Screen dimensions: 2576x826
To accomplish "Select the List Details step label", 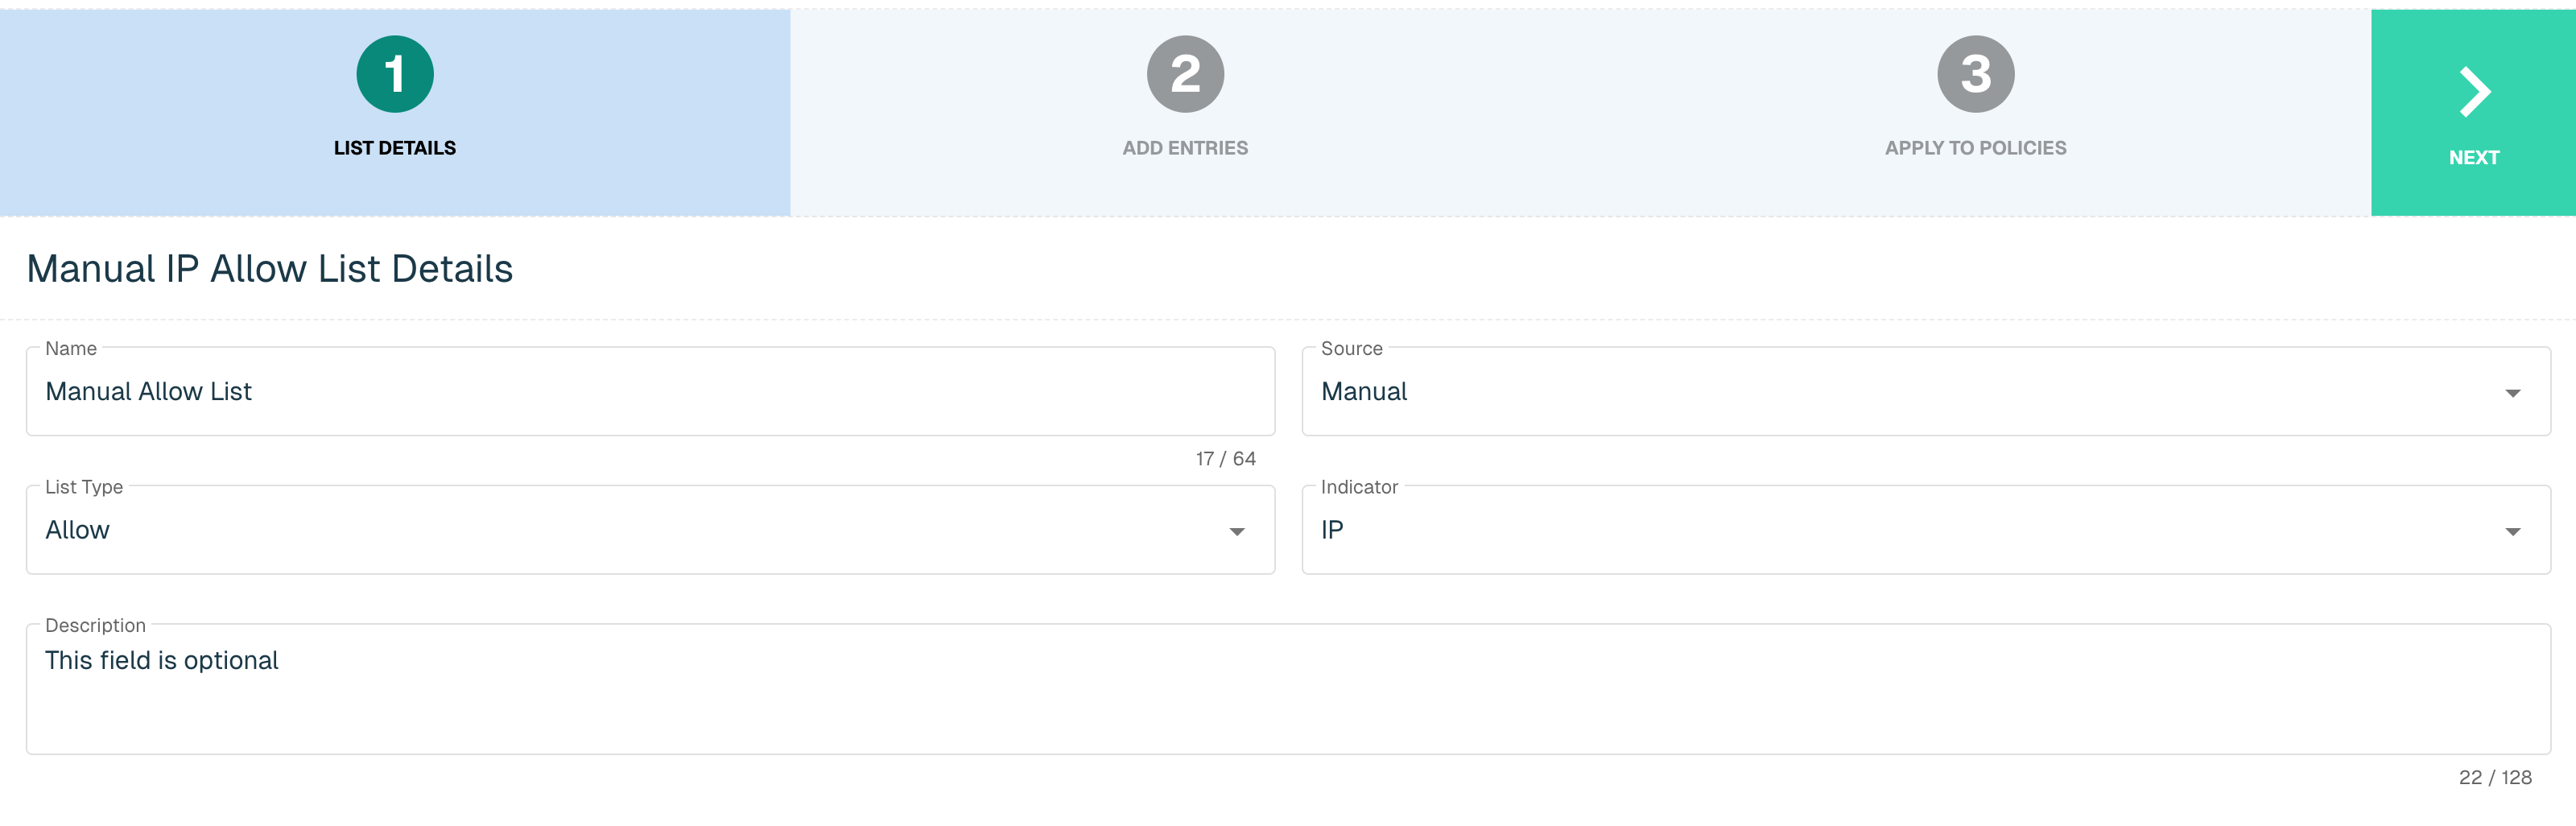I will 395,148.
